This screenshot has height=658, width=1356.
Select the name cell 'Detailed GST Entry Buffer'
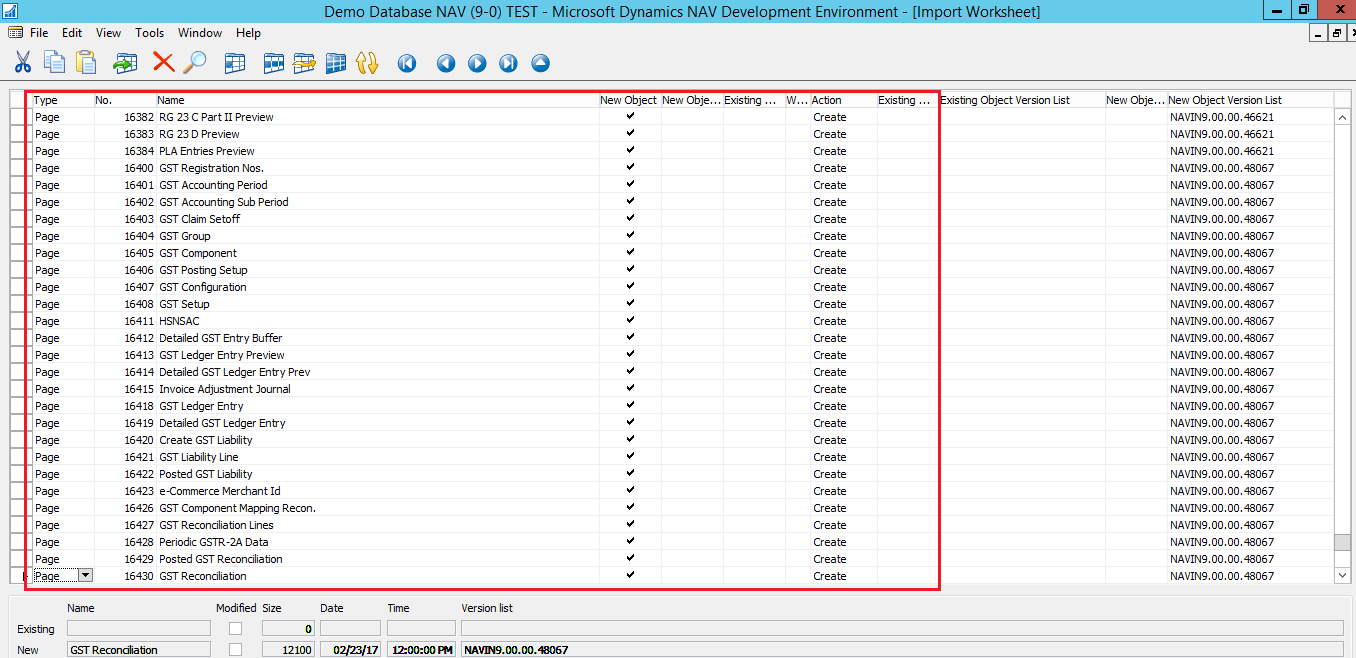pos(377,338)
